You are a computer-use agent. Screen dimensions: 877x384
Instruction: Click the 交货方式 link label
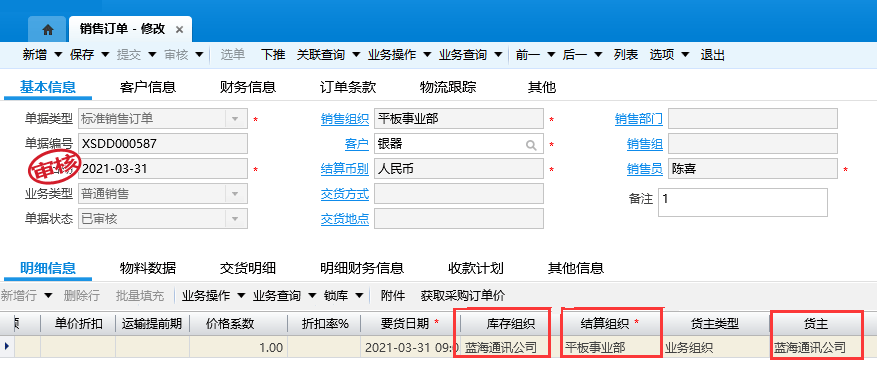[x=345, y=195]
